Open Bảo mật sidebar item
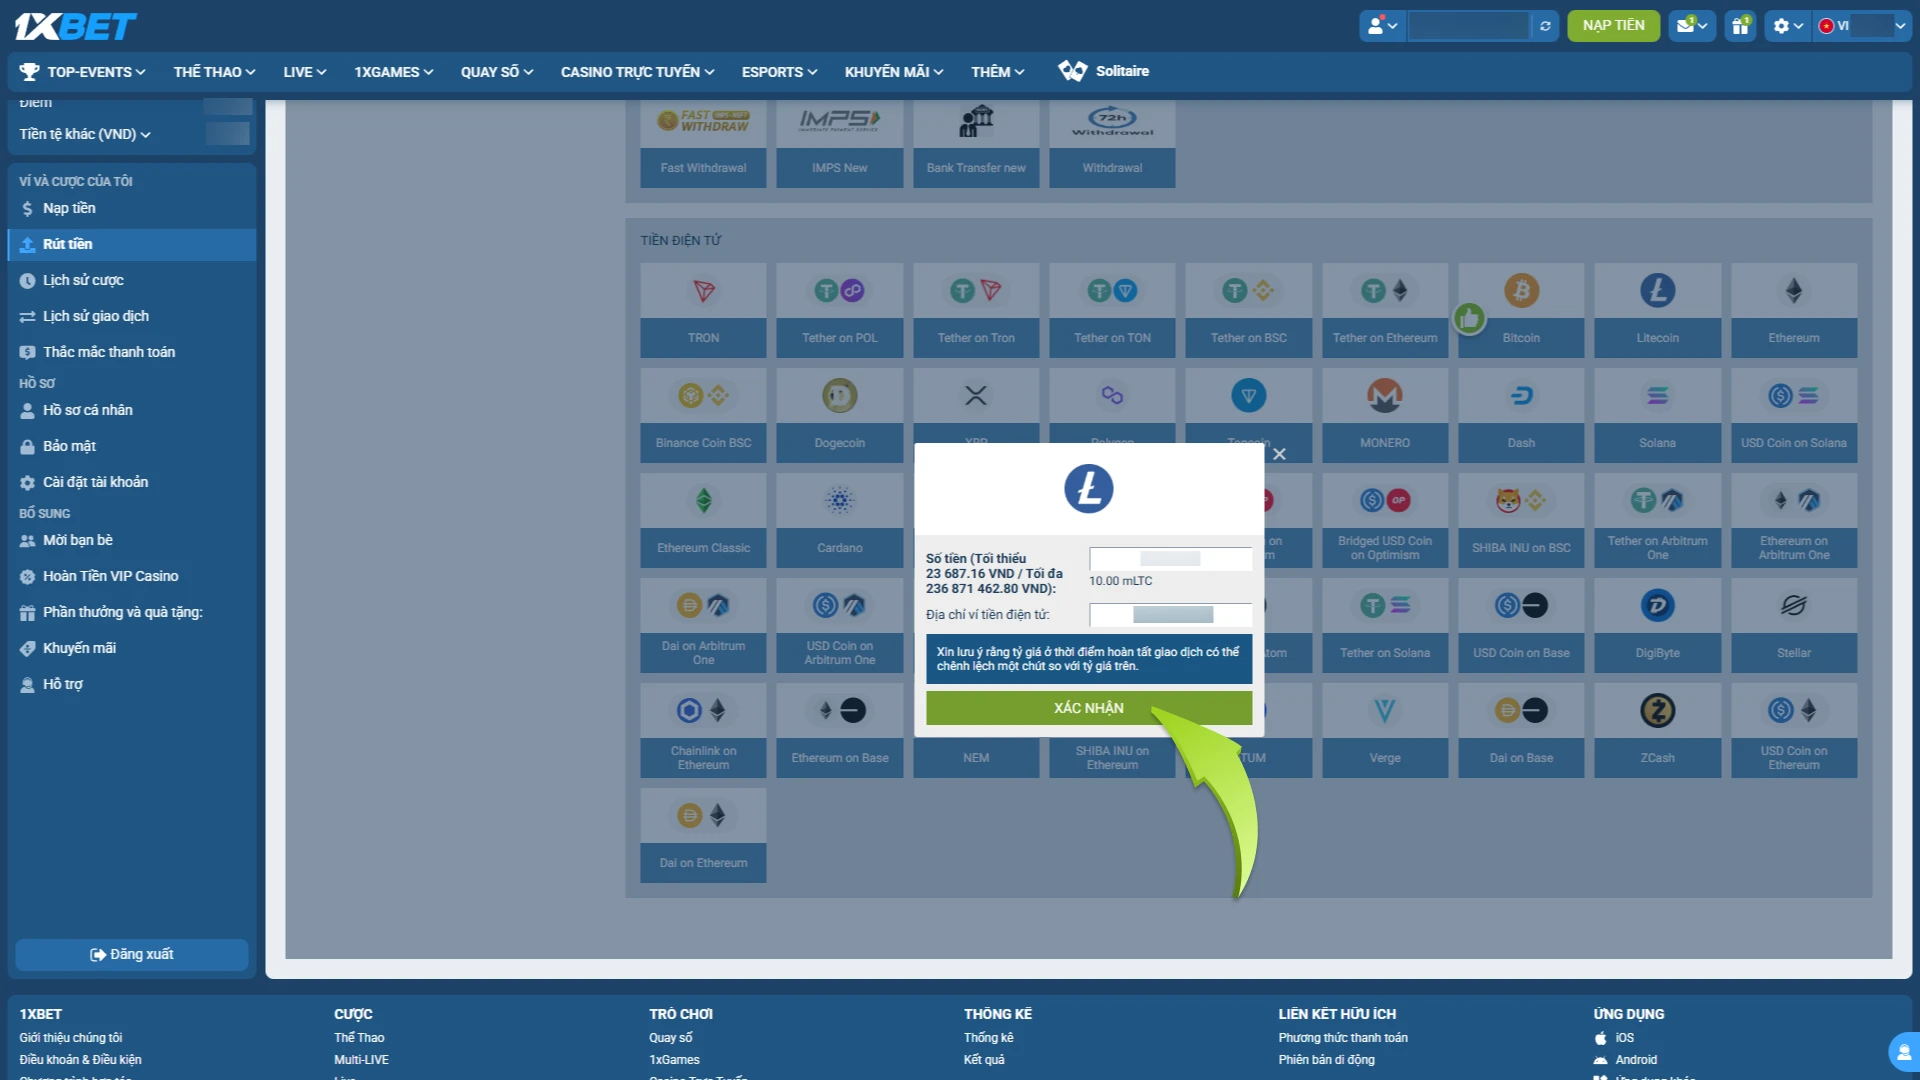 pos(131,446)
